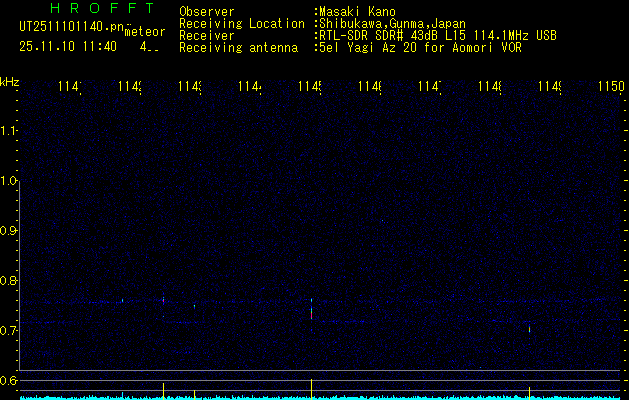The width and height of the screenshot is (629, 400).
Task: Click the word meteor in header
Action: point(145,32)
